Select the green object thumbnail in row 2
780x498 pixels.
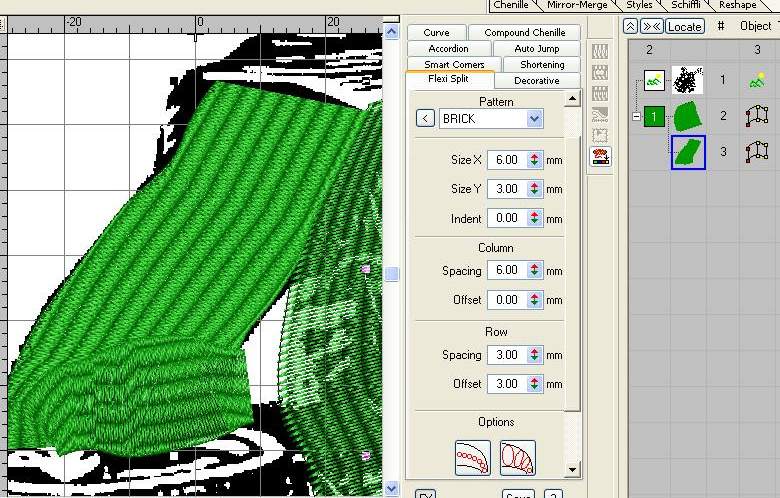688,116
